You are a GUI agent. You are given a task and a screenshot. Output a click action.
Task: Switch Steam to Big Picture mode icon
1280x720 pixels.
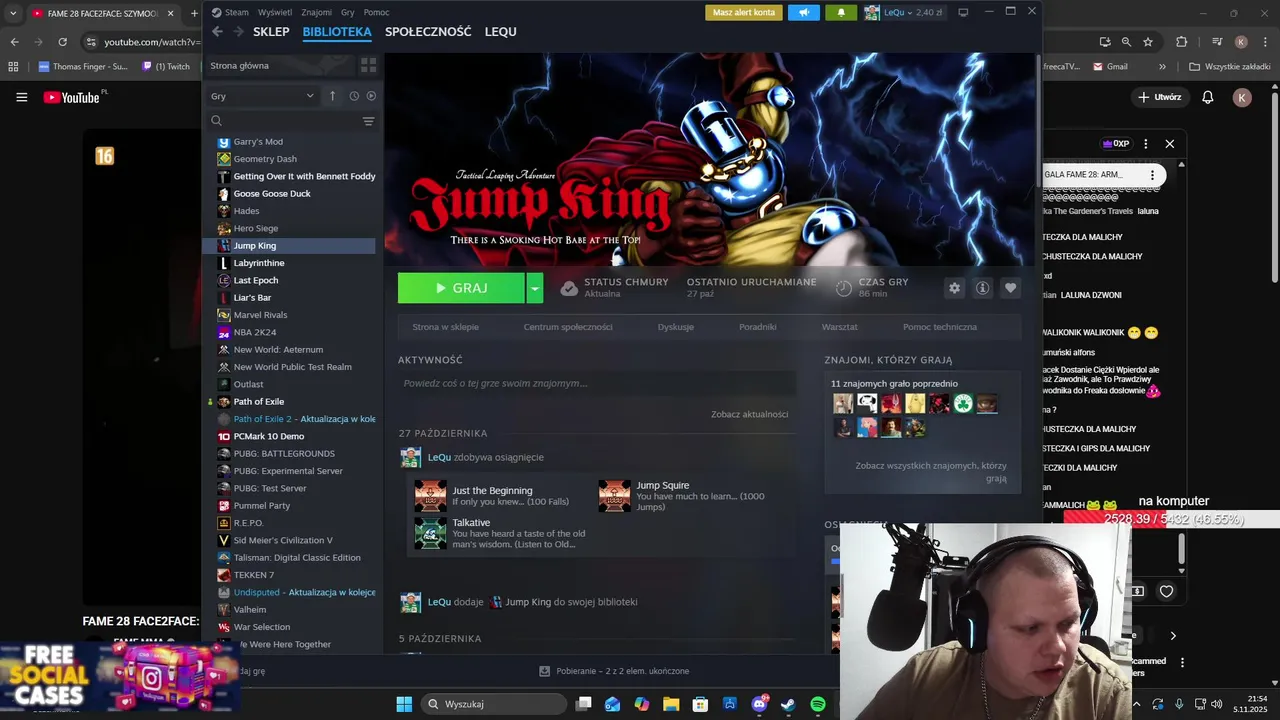point(963,13)
